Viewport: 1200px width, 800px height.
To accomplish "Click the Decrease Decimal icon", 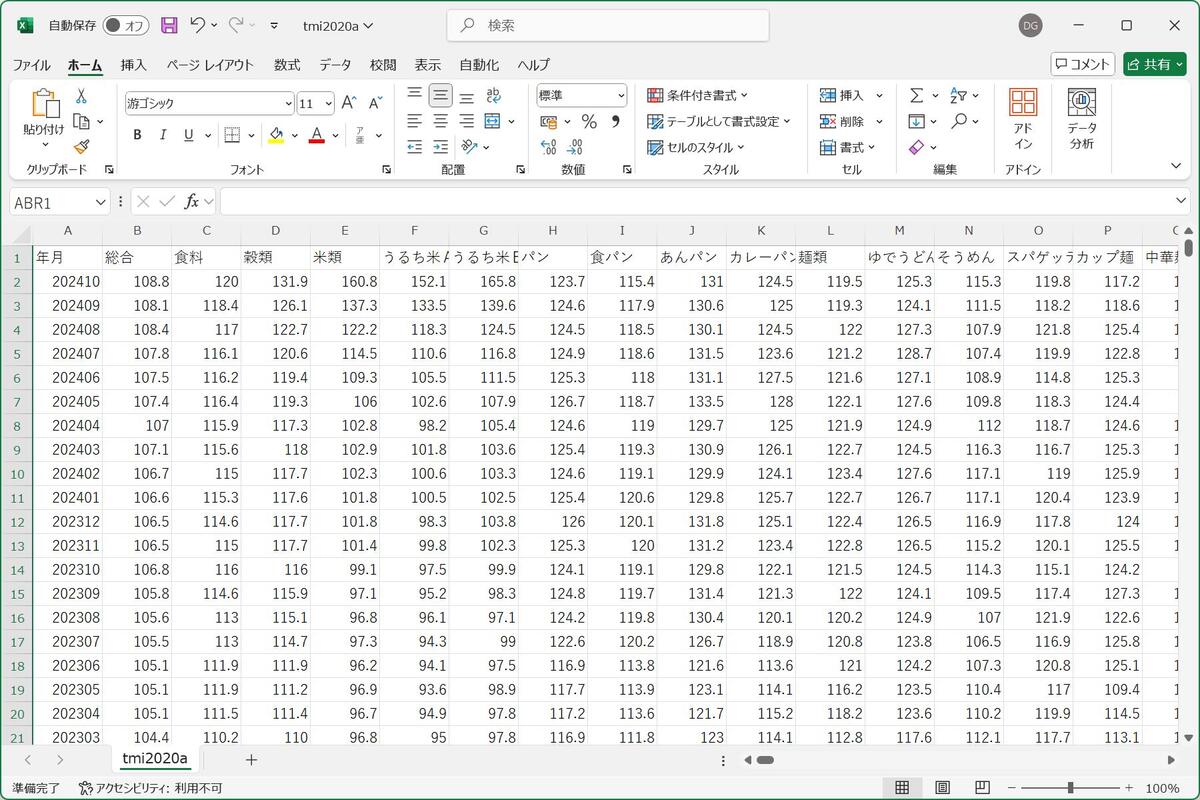I will [576, 147].
